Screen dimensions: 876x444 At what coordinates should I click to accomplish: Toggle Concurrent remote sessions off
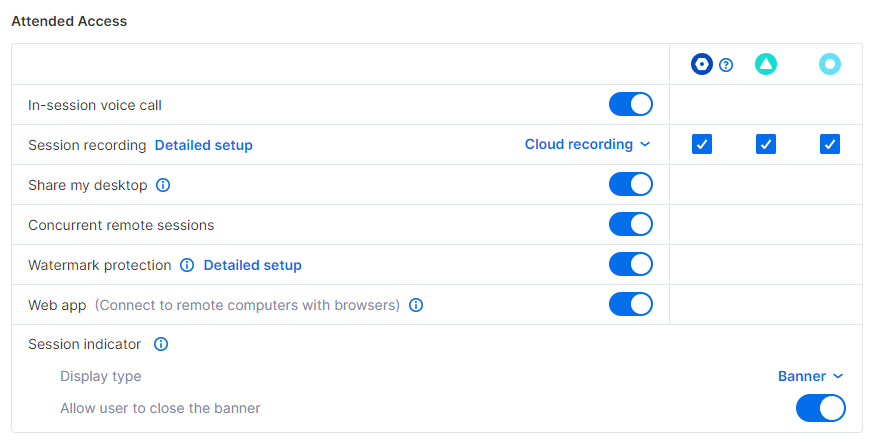click(x=631, y=225)
